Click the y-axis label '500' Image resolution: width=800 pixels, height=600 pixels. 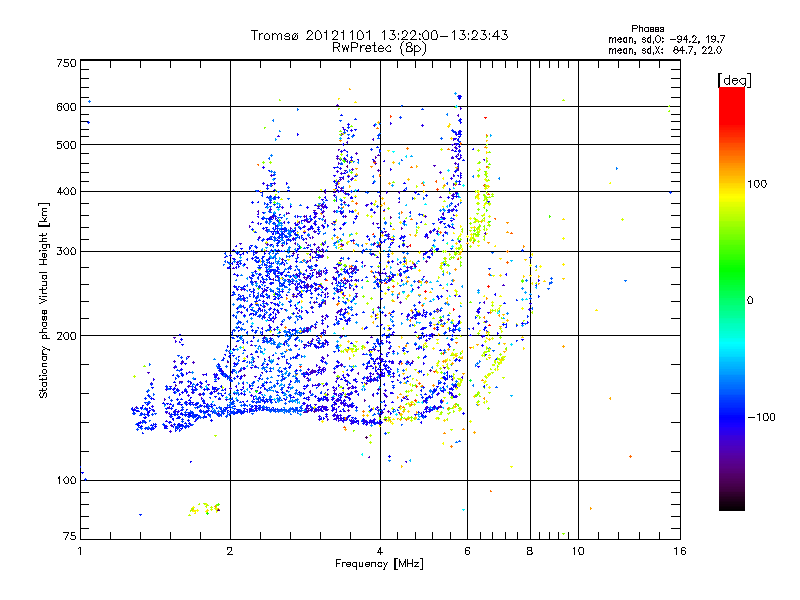pyautogui.click(x=67, y=145)
